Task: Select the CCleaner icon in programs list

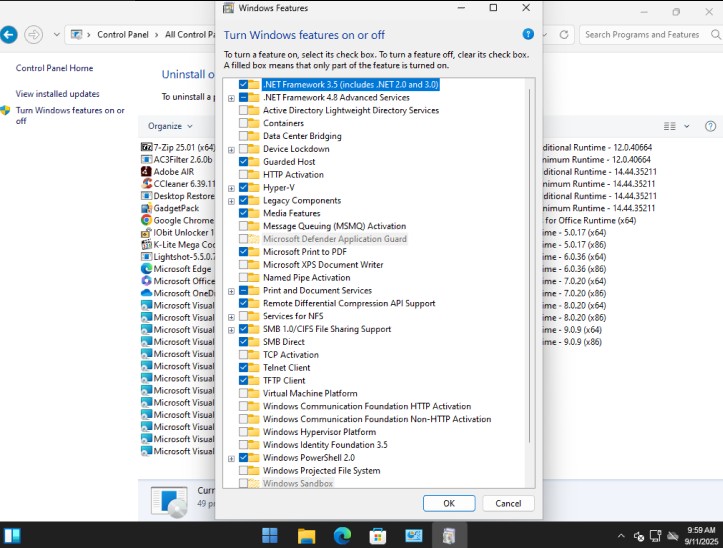Action: coord(146,184)
